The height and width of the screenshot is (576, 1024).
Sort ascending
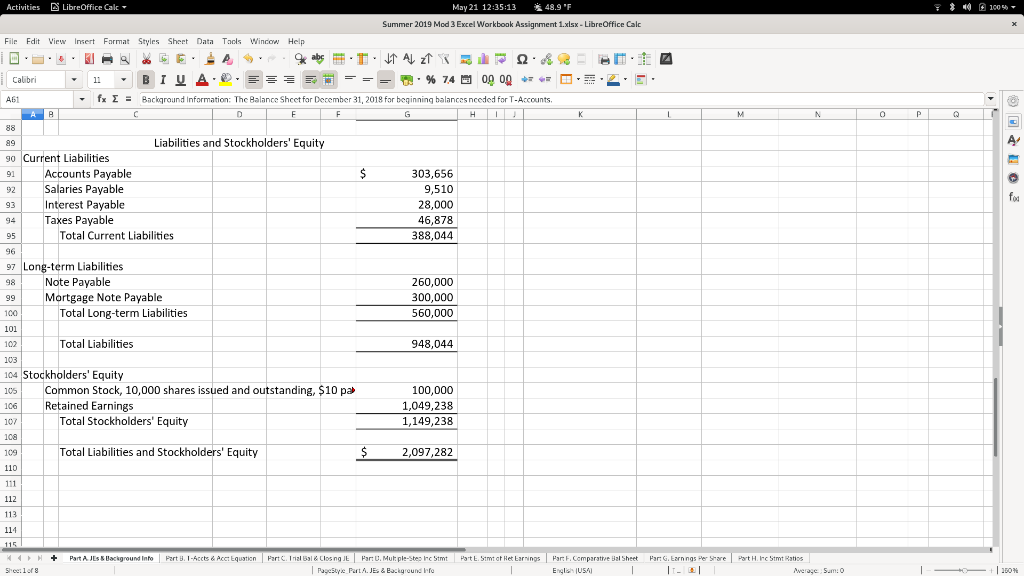click(409, 59)
